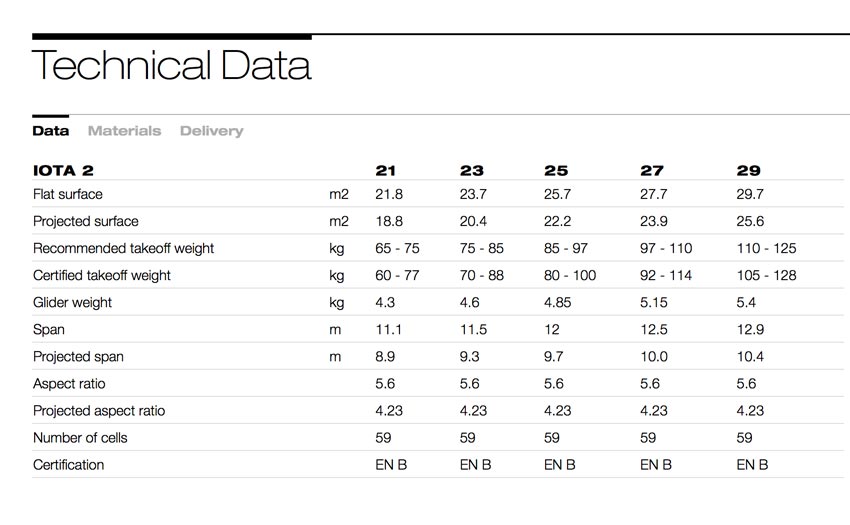Open the Delivery tab
This screenshot has width=850, height=525.
211,131
